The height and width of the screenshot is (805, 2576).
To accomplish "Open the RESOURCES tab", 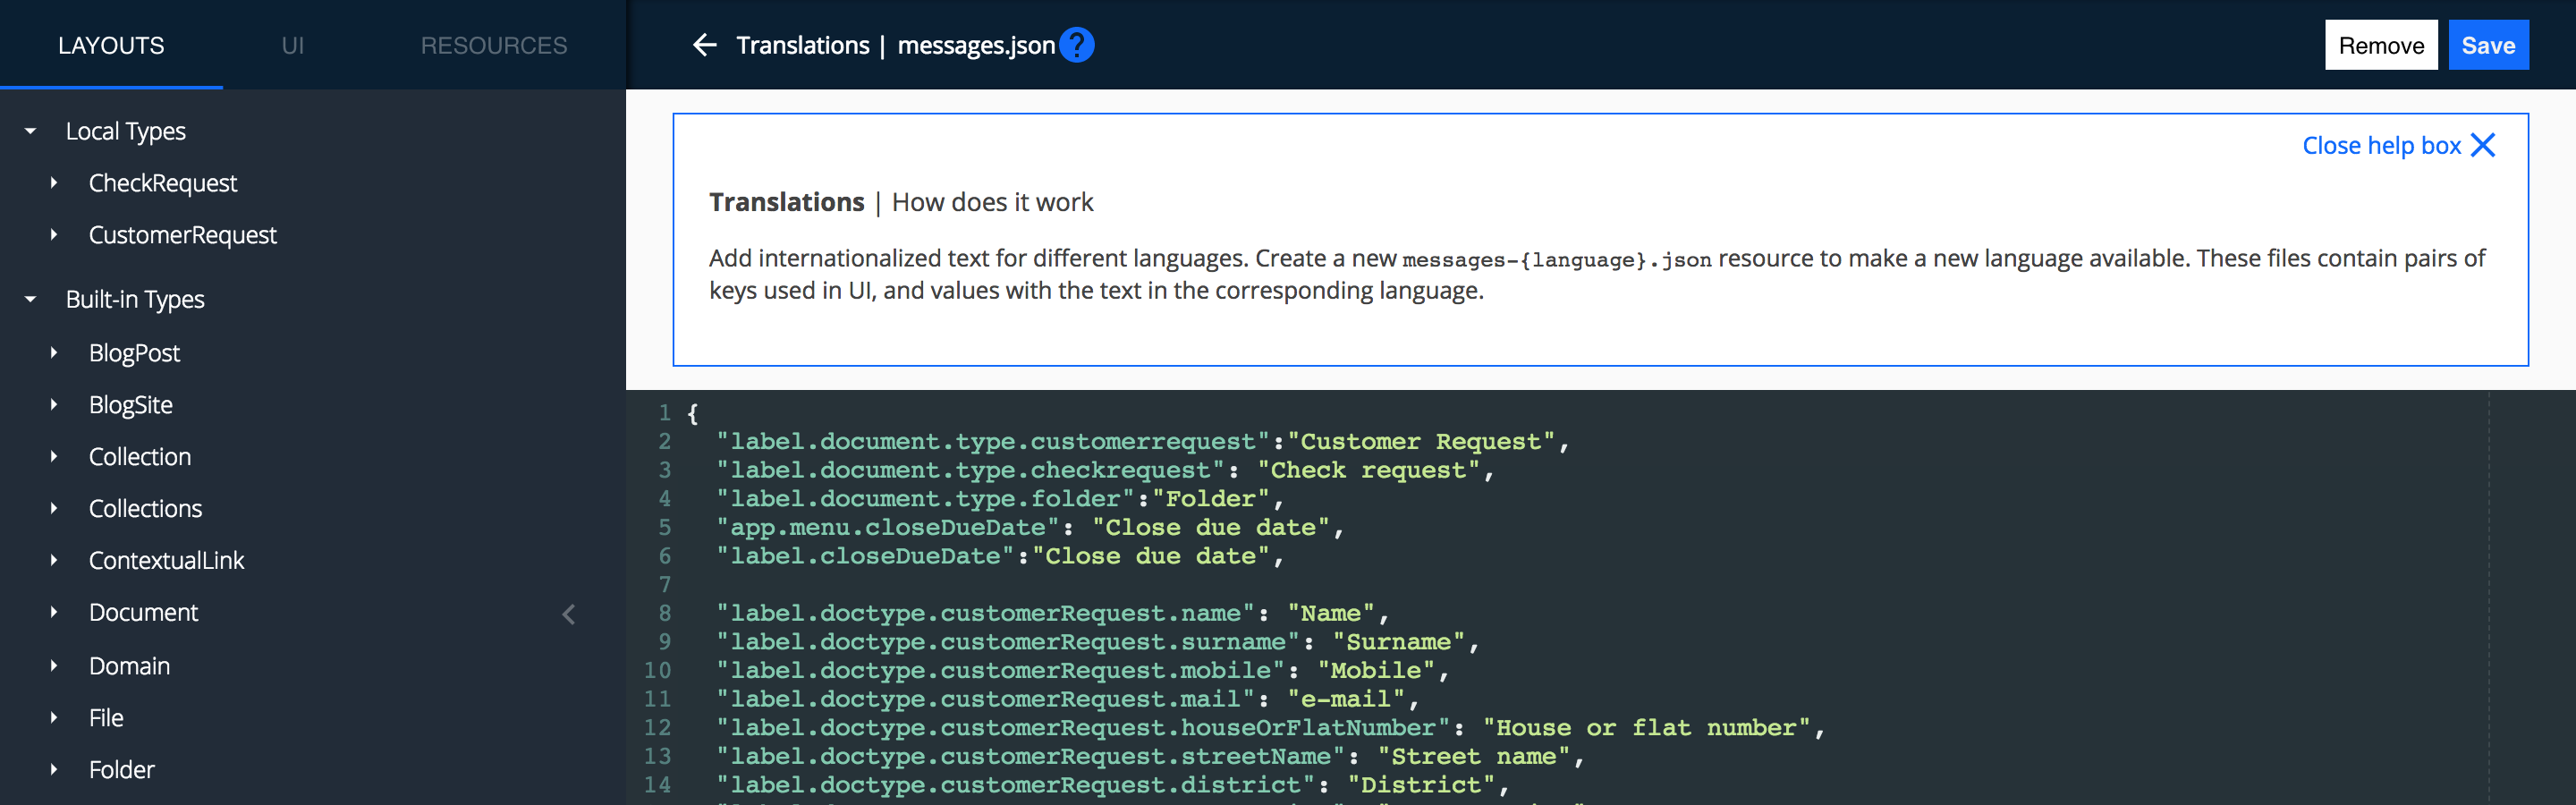I will pos(493,46).
